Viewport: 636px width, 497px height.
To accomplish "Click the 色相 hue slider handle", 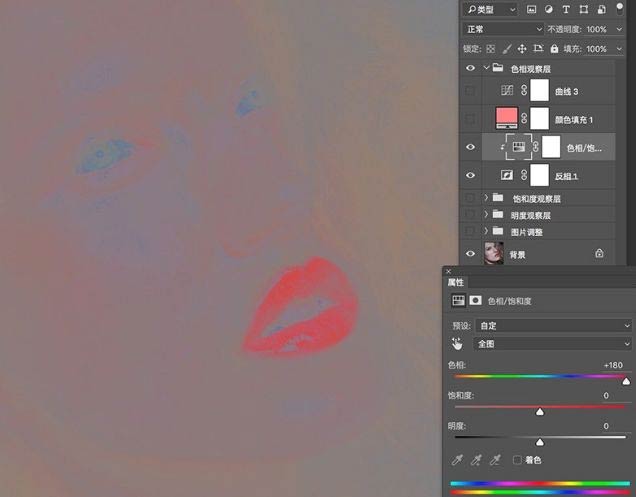I will (x=626, y=381).
